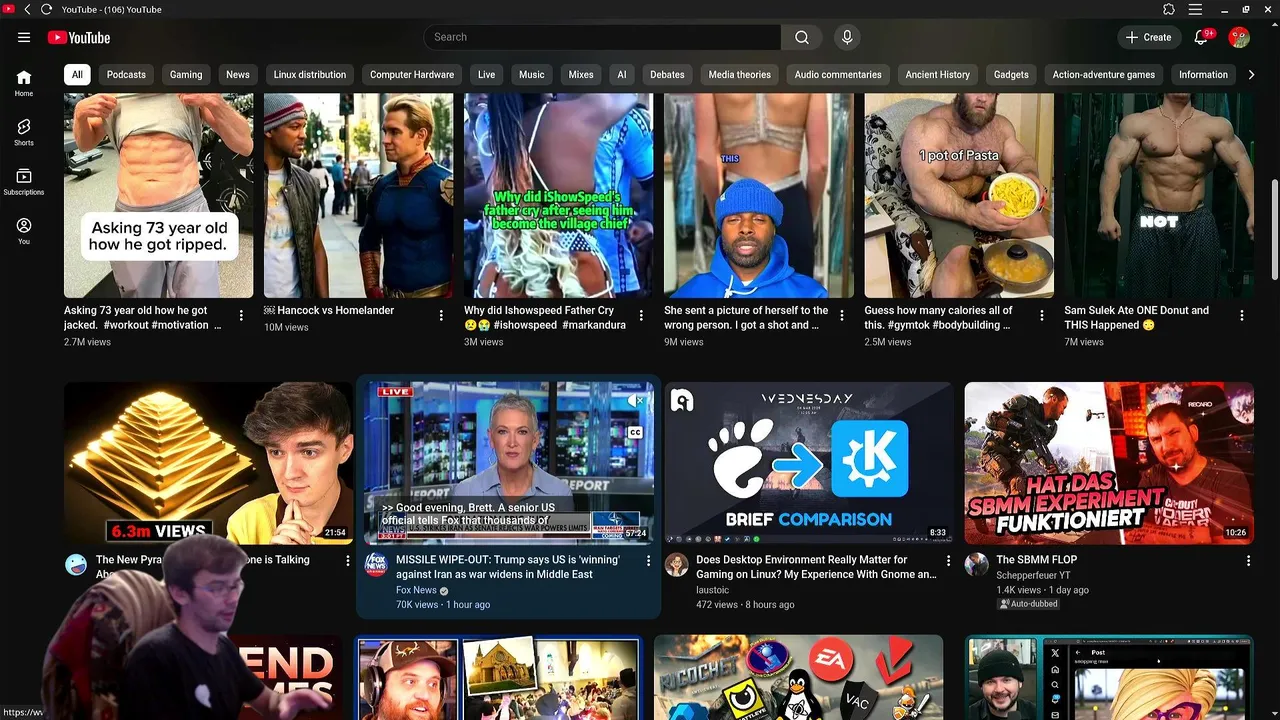Open options for Guess how many calories short
Viewport: 1280px width, 720px height.
[x=1041, y=315]
